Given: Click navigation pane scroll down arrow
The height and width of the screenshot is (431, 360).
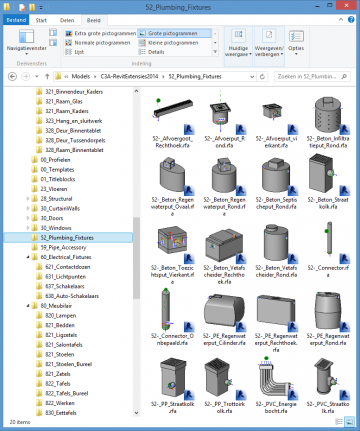Looking at the screenshot, I should 136,413.
